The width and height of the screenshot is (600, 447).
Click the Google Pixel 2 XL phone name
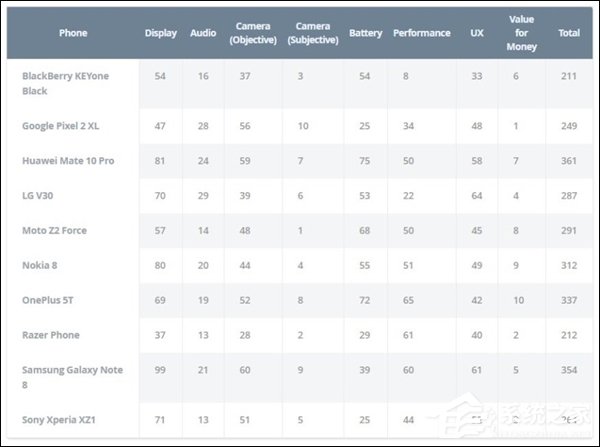coord(60,126)
